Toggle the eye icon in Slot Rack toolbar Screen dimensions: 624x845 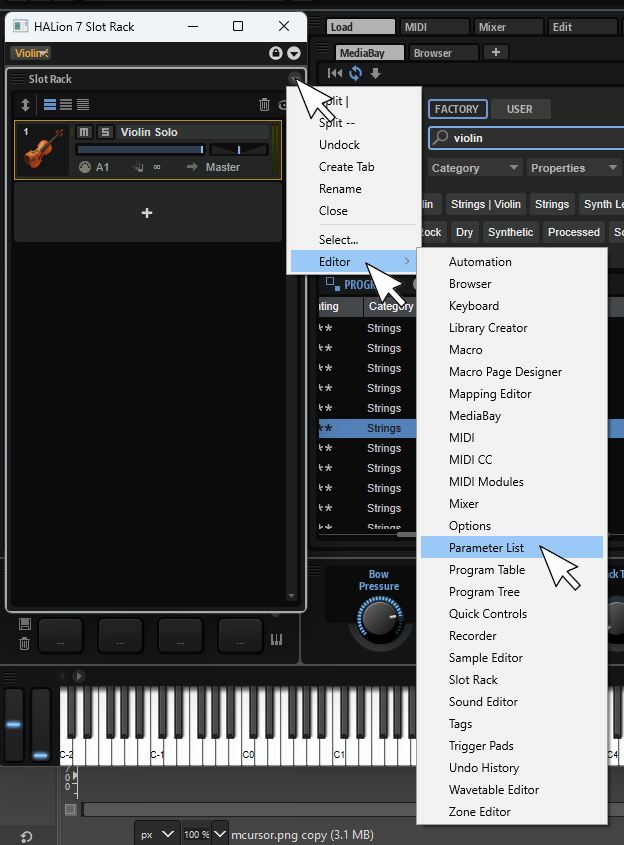(x=283, y=105)
